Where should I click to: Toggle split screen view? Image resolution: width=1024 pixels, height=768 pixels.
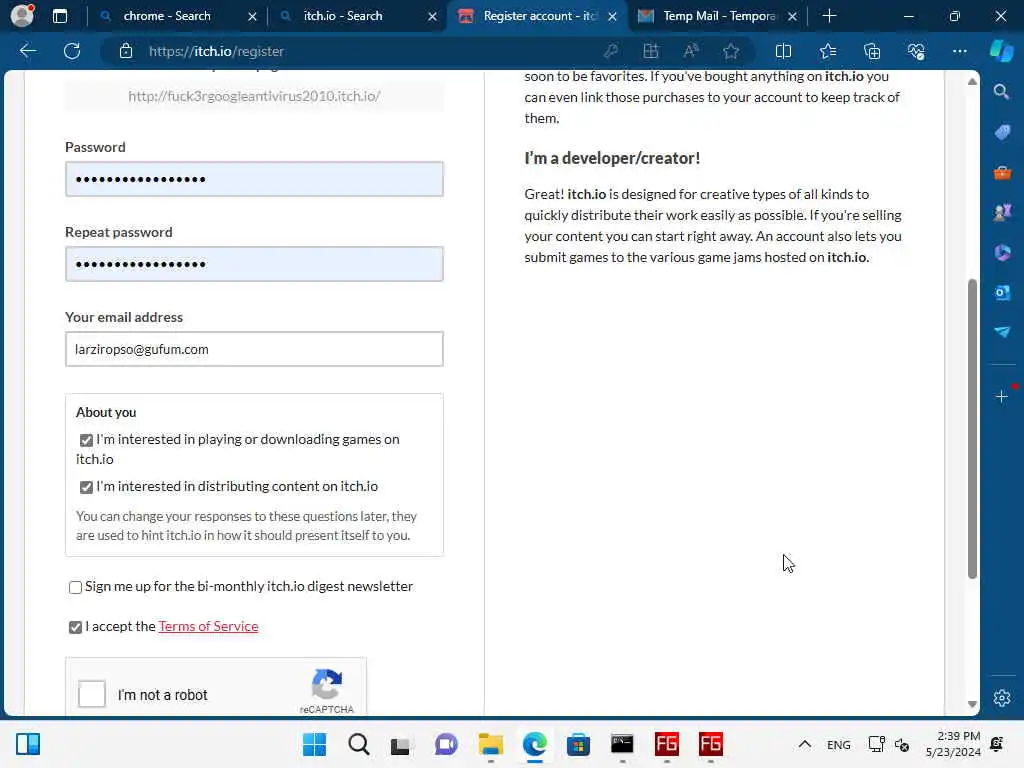coord(783,51)
